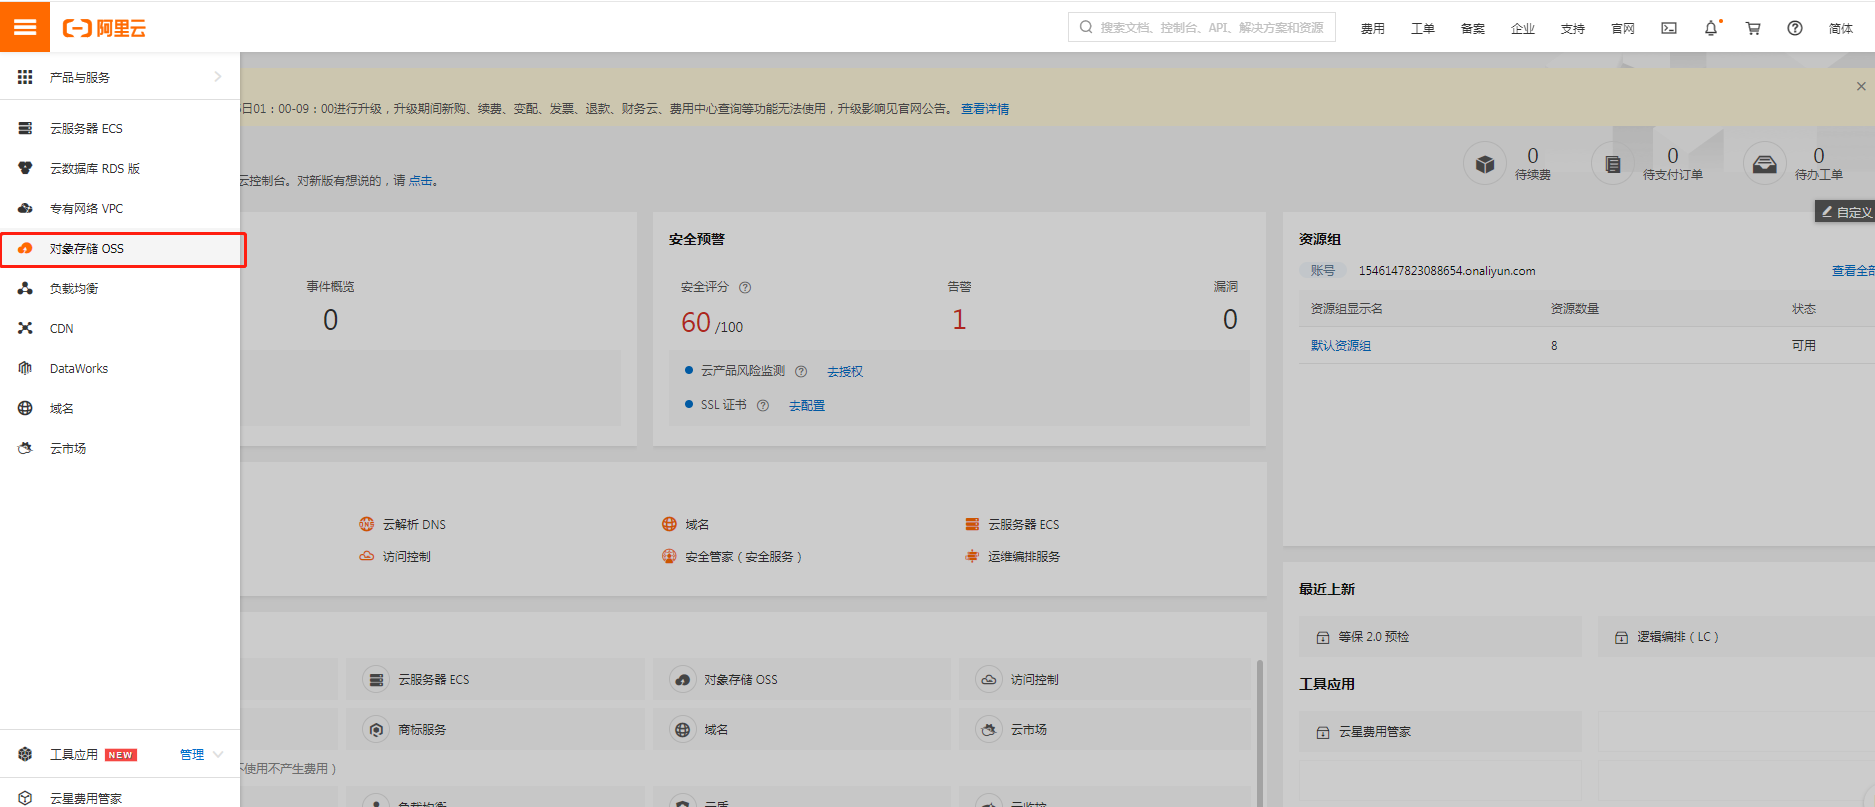Click the 待办工单 inbox icon
The height and width of the screenshot is (807, 1875).
[x=1765, y=164]
